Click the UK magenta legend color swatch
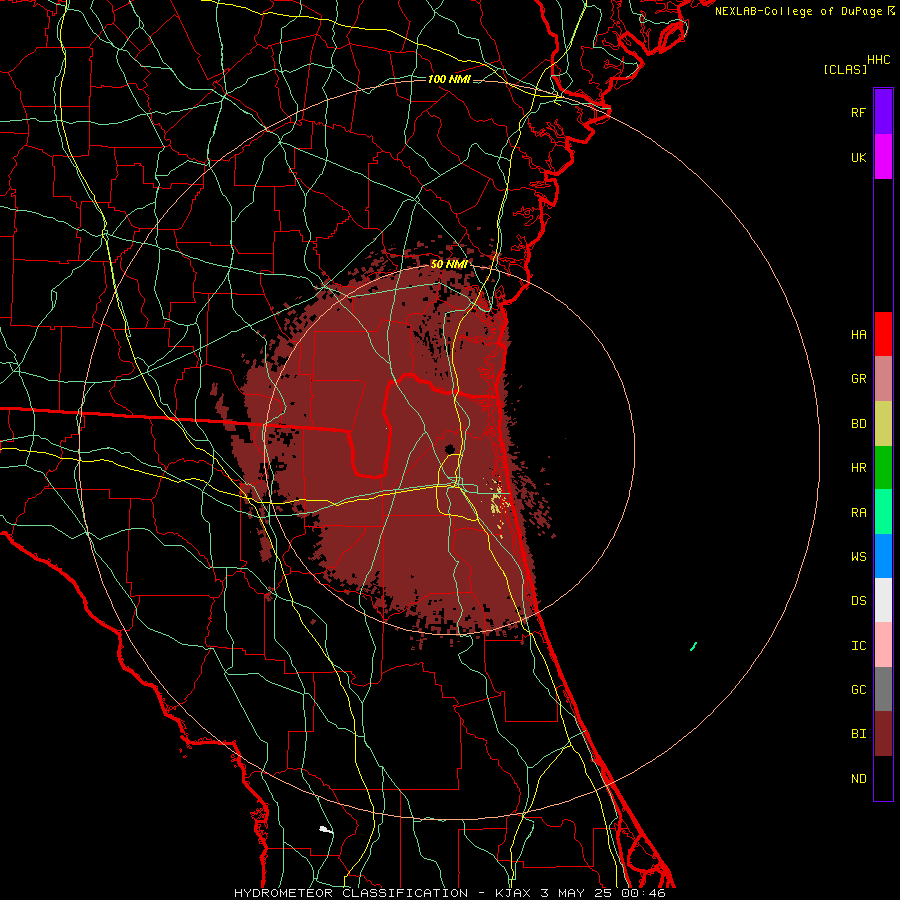The image size is (900, 900). coord(883,157)
